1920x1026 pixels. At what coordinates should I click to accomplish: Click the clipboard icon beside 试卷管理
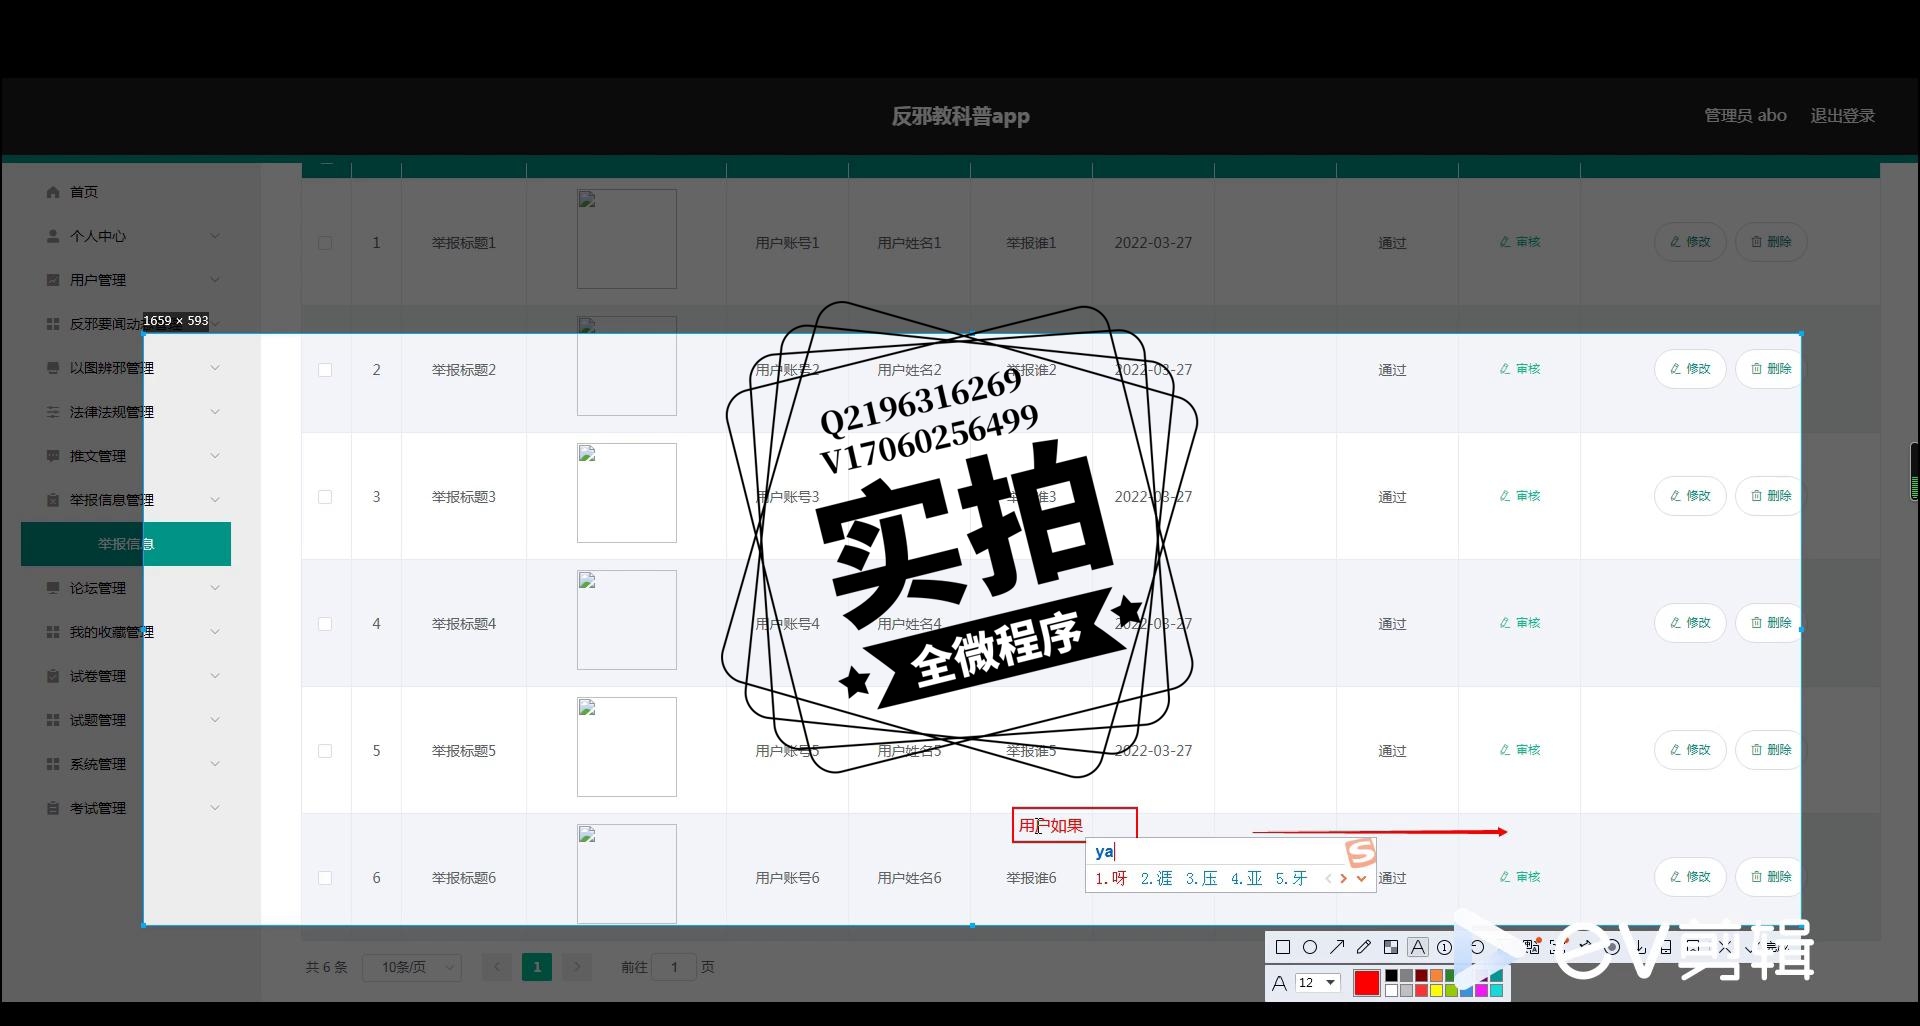point(53,676)
